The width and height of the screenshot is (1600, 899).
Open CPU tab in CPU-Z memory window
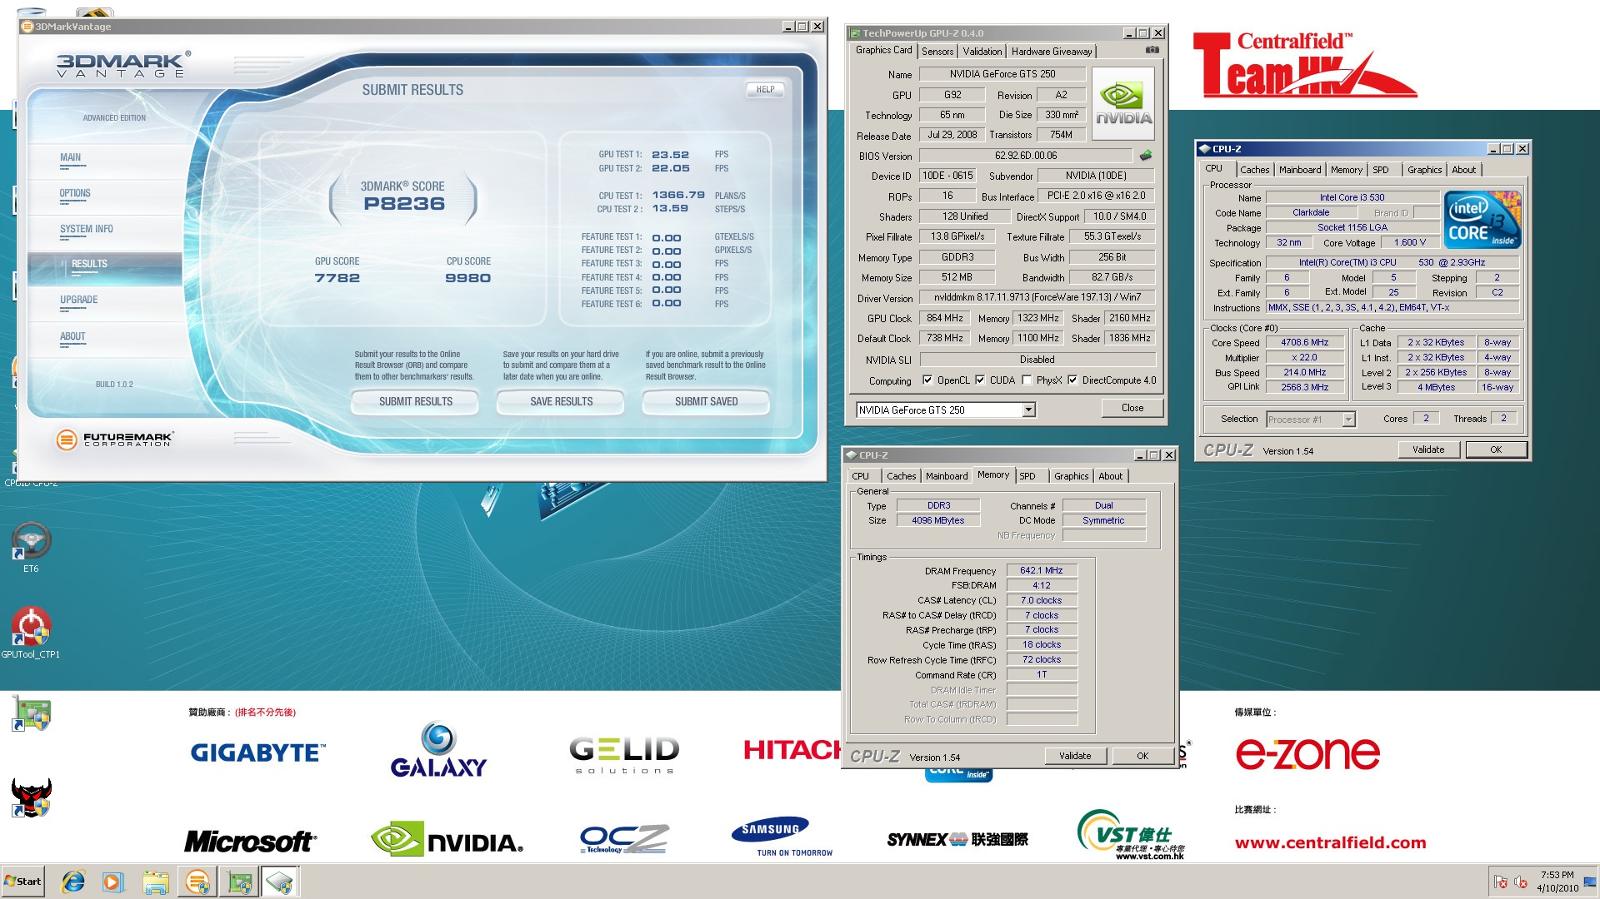point(861,476)
